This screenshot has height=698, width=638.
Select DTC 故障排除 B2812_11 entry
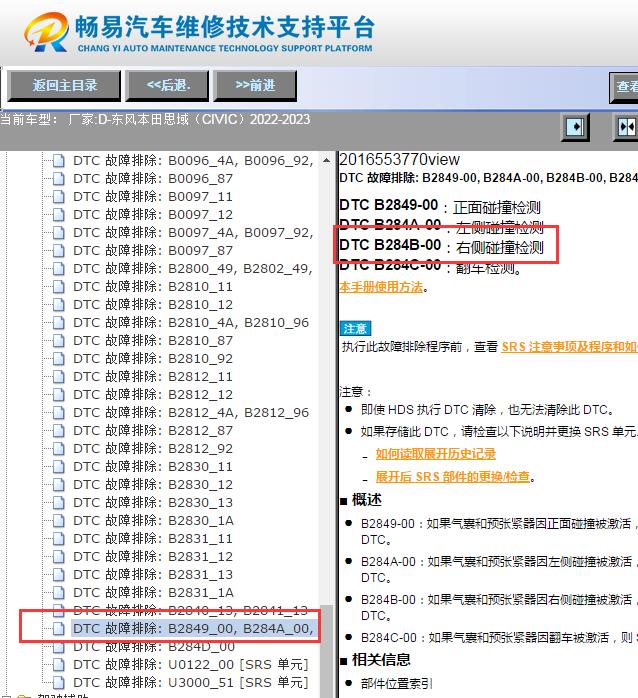(153, 377)
